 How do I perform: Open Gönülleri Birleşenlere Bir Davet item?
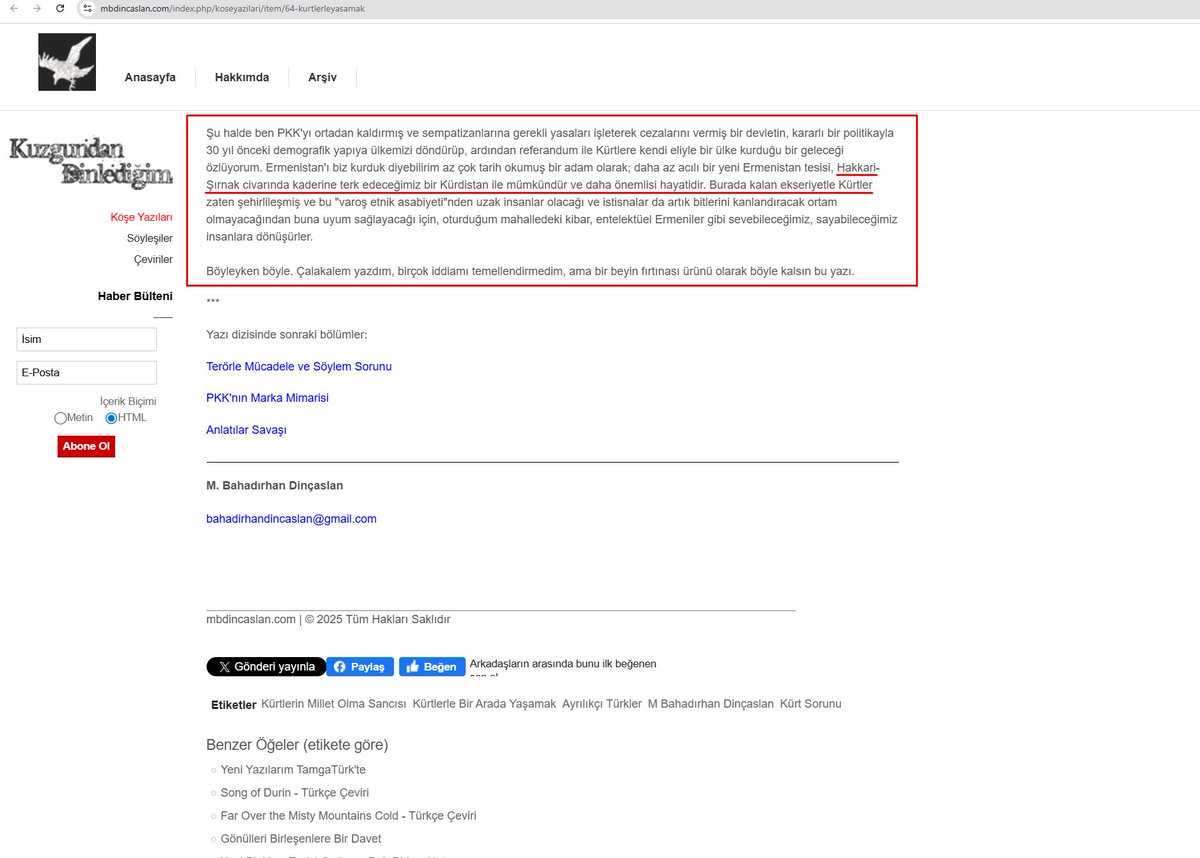coord(301,839)
